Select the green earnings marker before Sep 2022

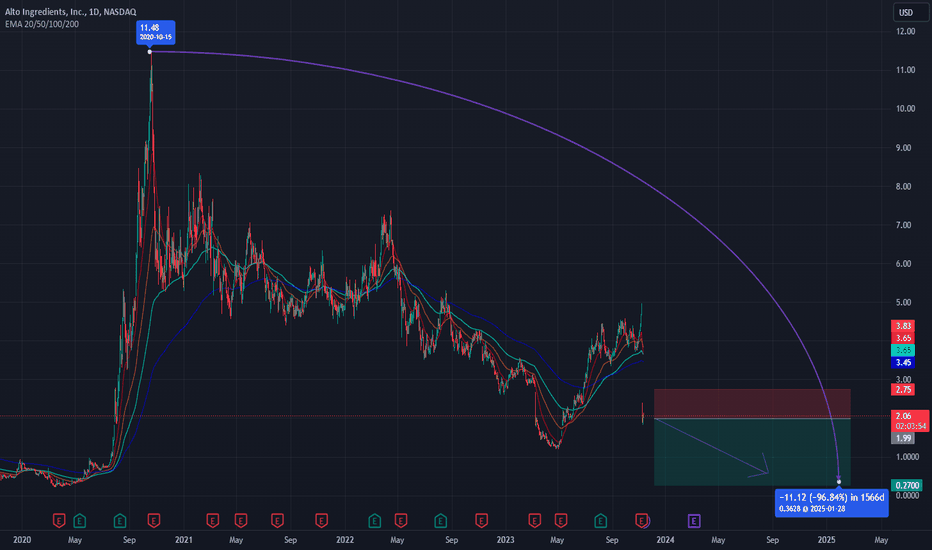click(440, 521)
